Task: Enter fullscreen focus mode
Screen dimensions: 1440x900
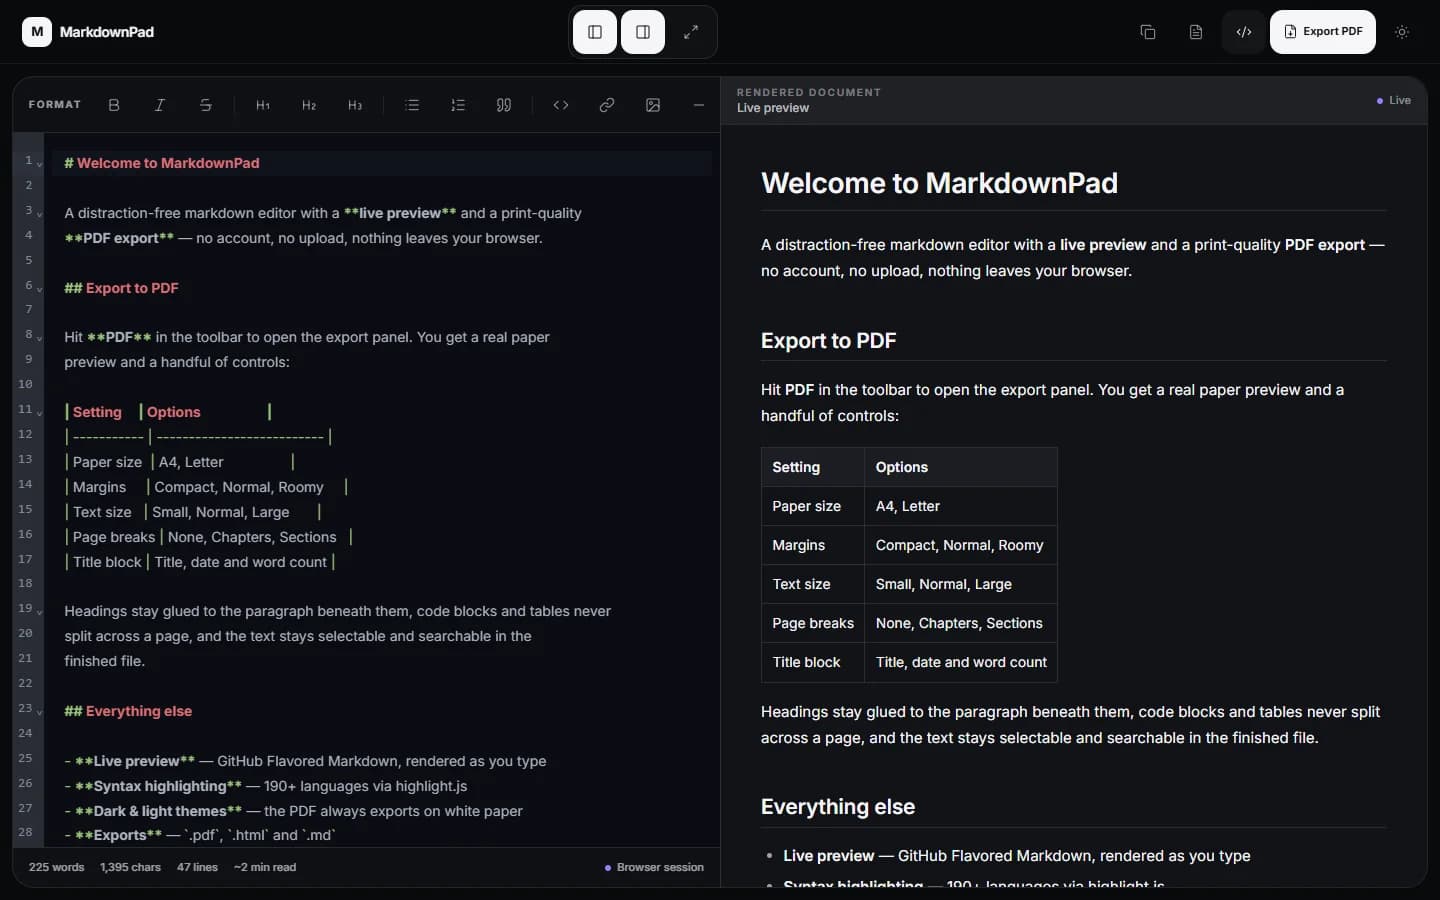Action: pyautogui.click(x=691, y=32)
